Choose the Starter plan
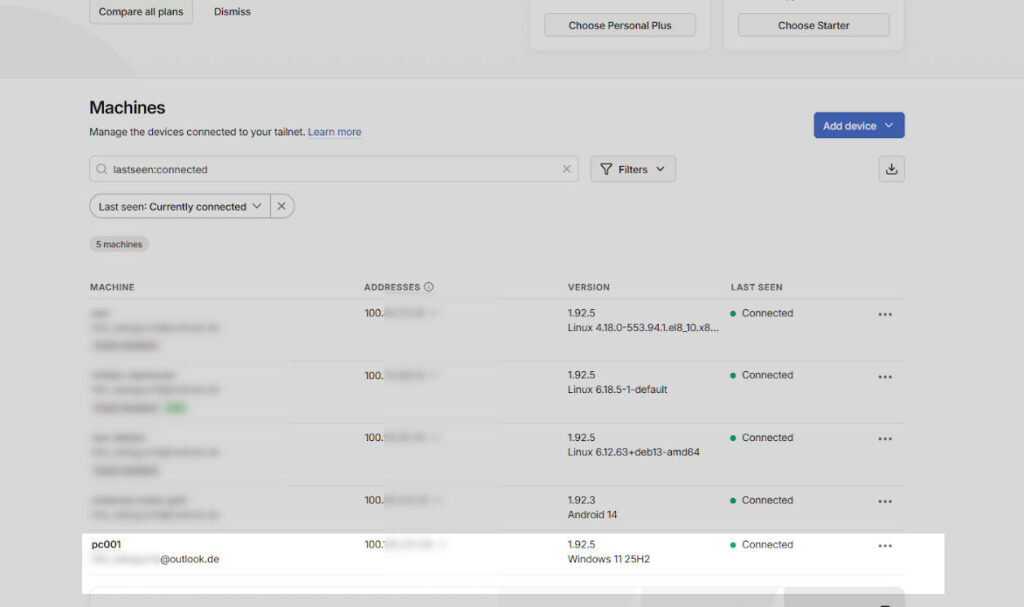The image size is (1024, 607). 813,25
